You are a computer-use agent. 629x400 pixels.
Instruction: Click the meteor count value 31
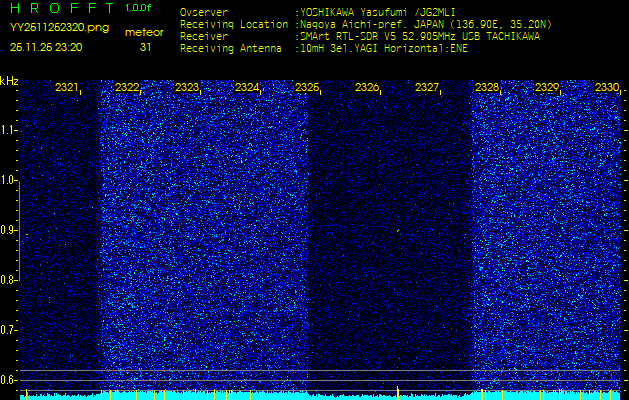(145, 47)
